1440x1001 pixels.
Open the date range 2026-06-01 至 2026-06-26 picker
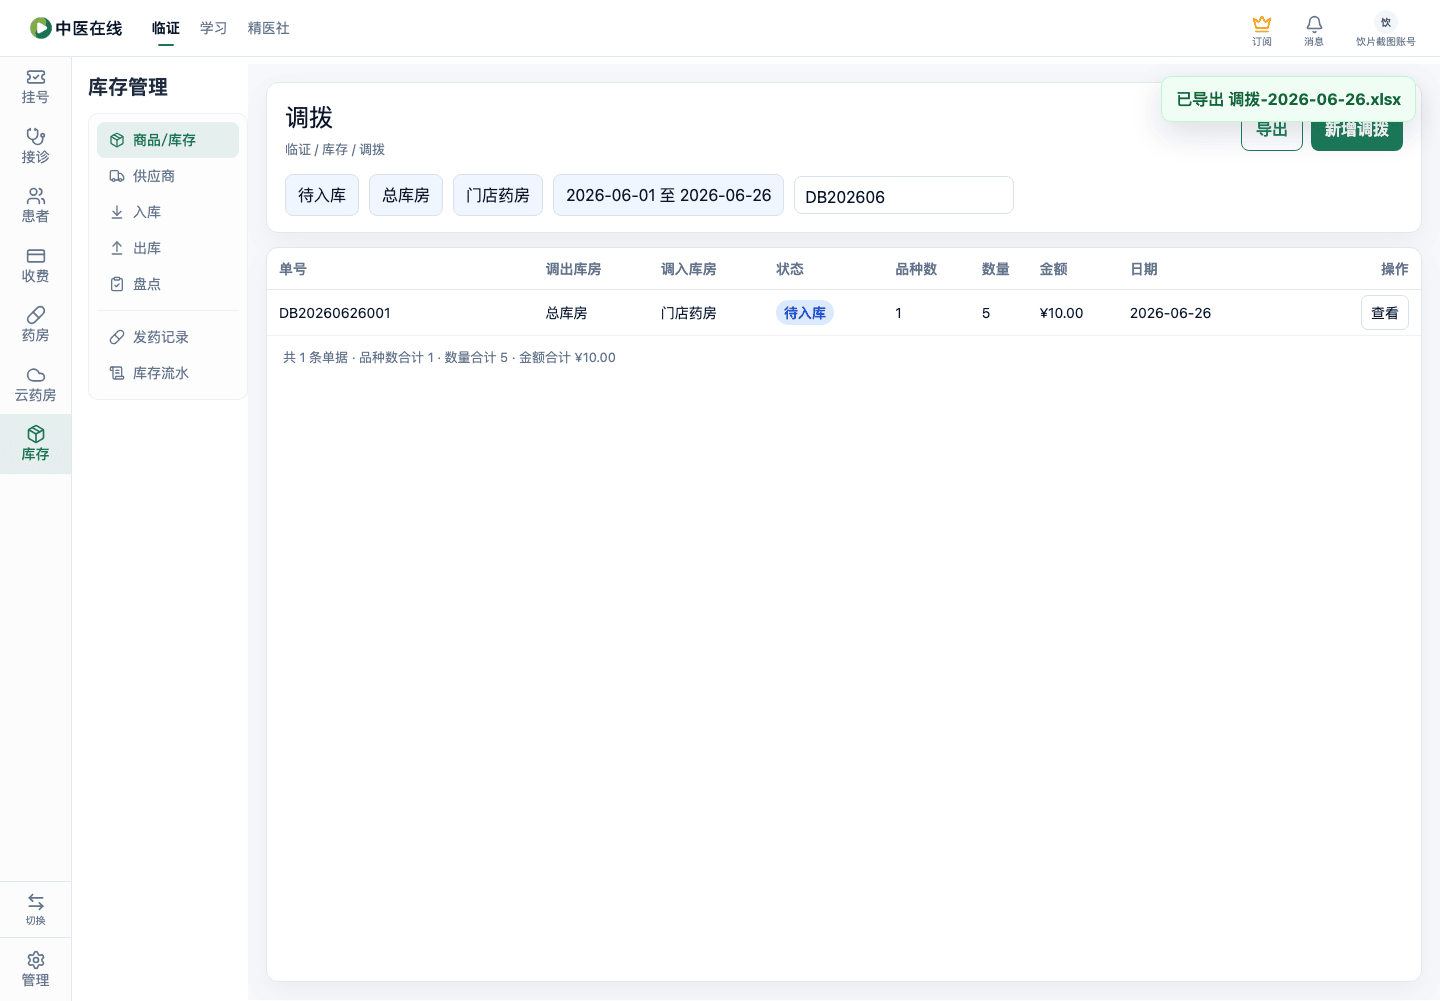coord(669,195)
